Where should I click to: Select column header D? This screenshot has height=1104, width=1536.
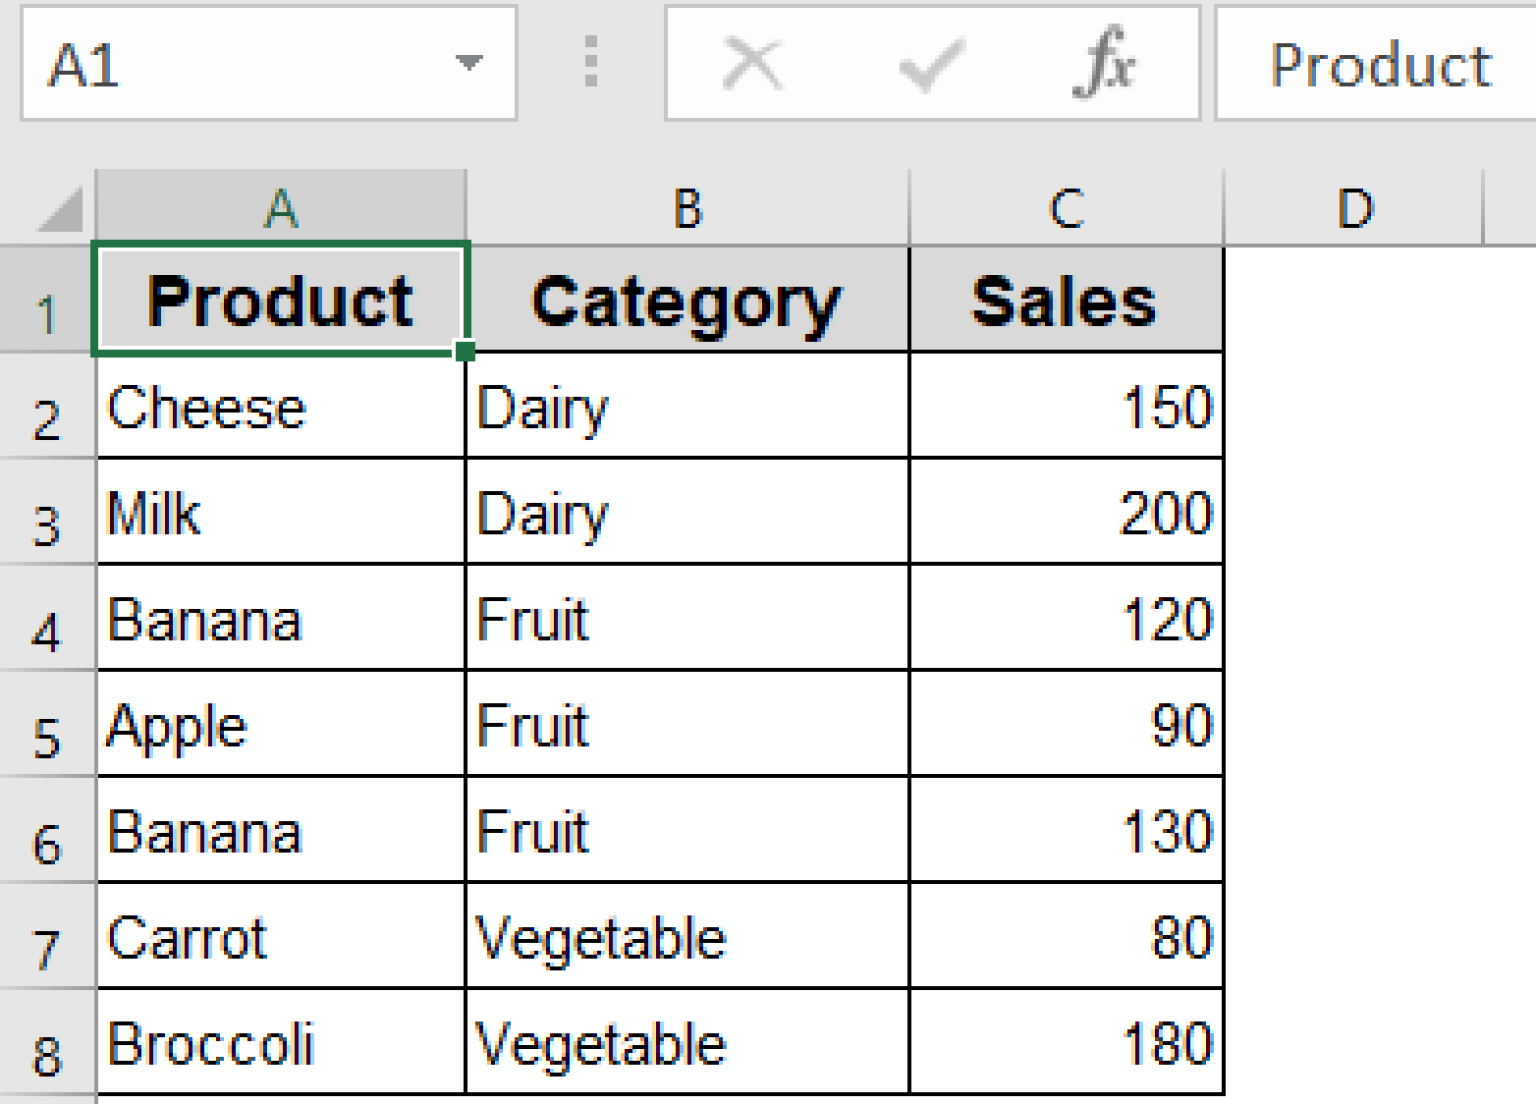click(1356, 206)
